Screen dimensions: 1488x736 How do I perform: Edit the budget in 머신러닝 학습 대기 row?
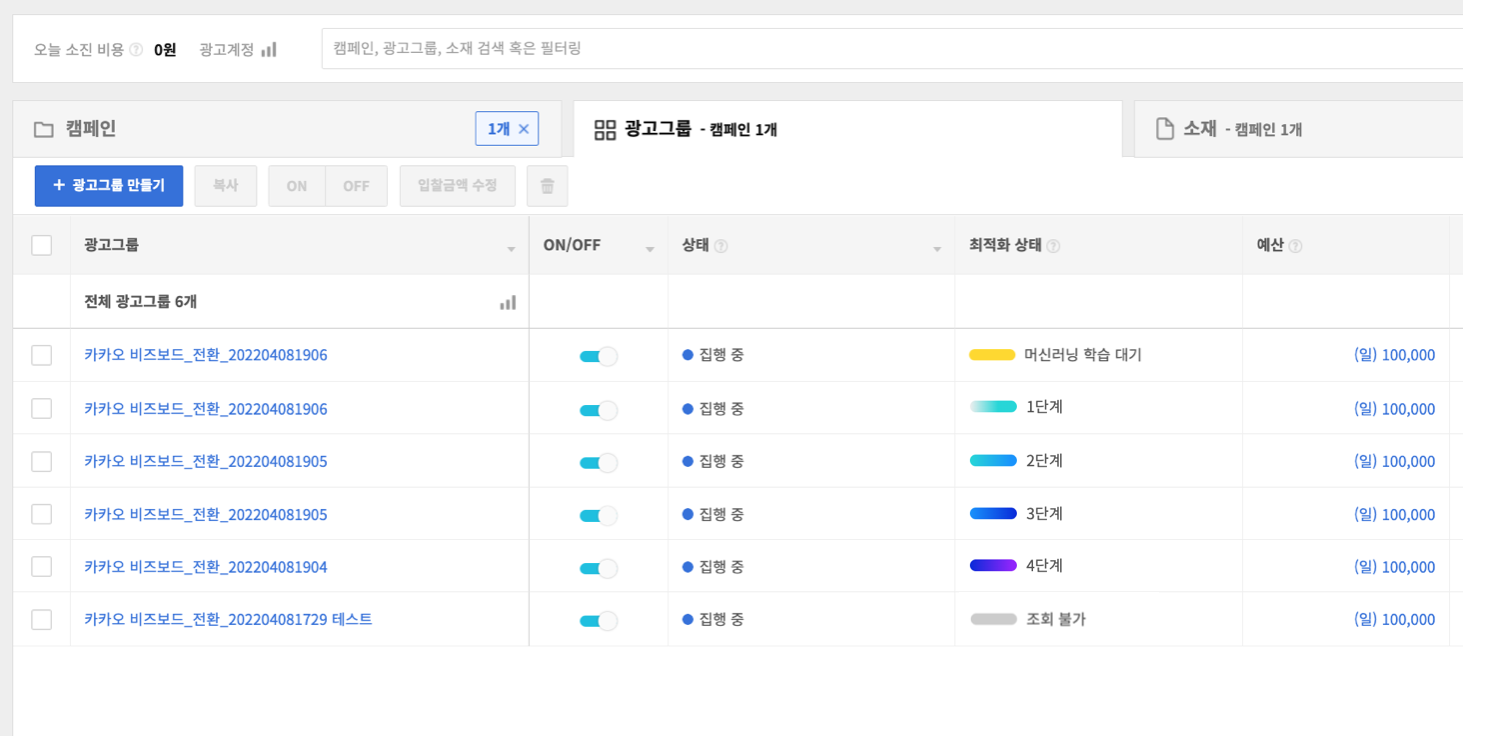1394,355
